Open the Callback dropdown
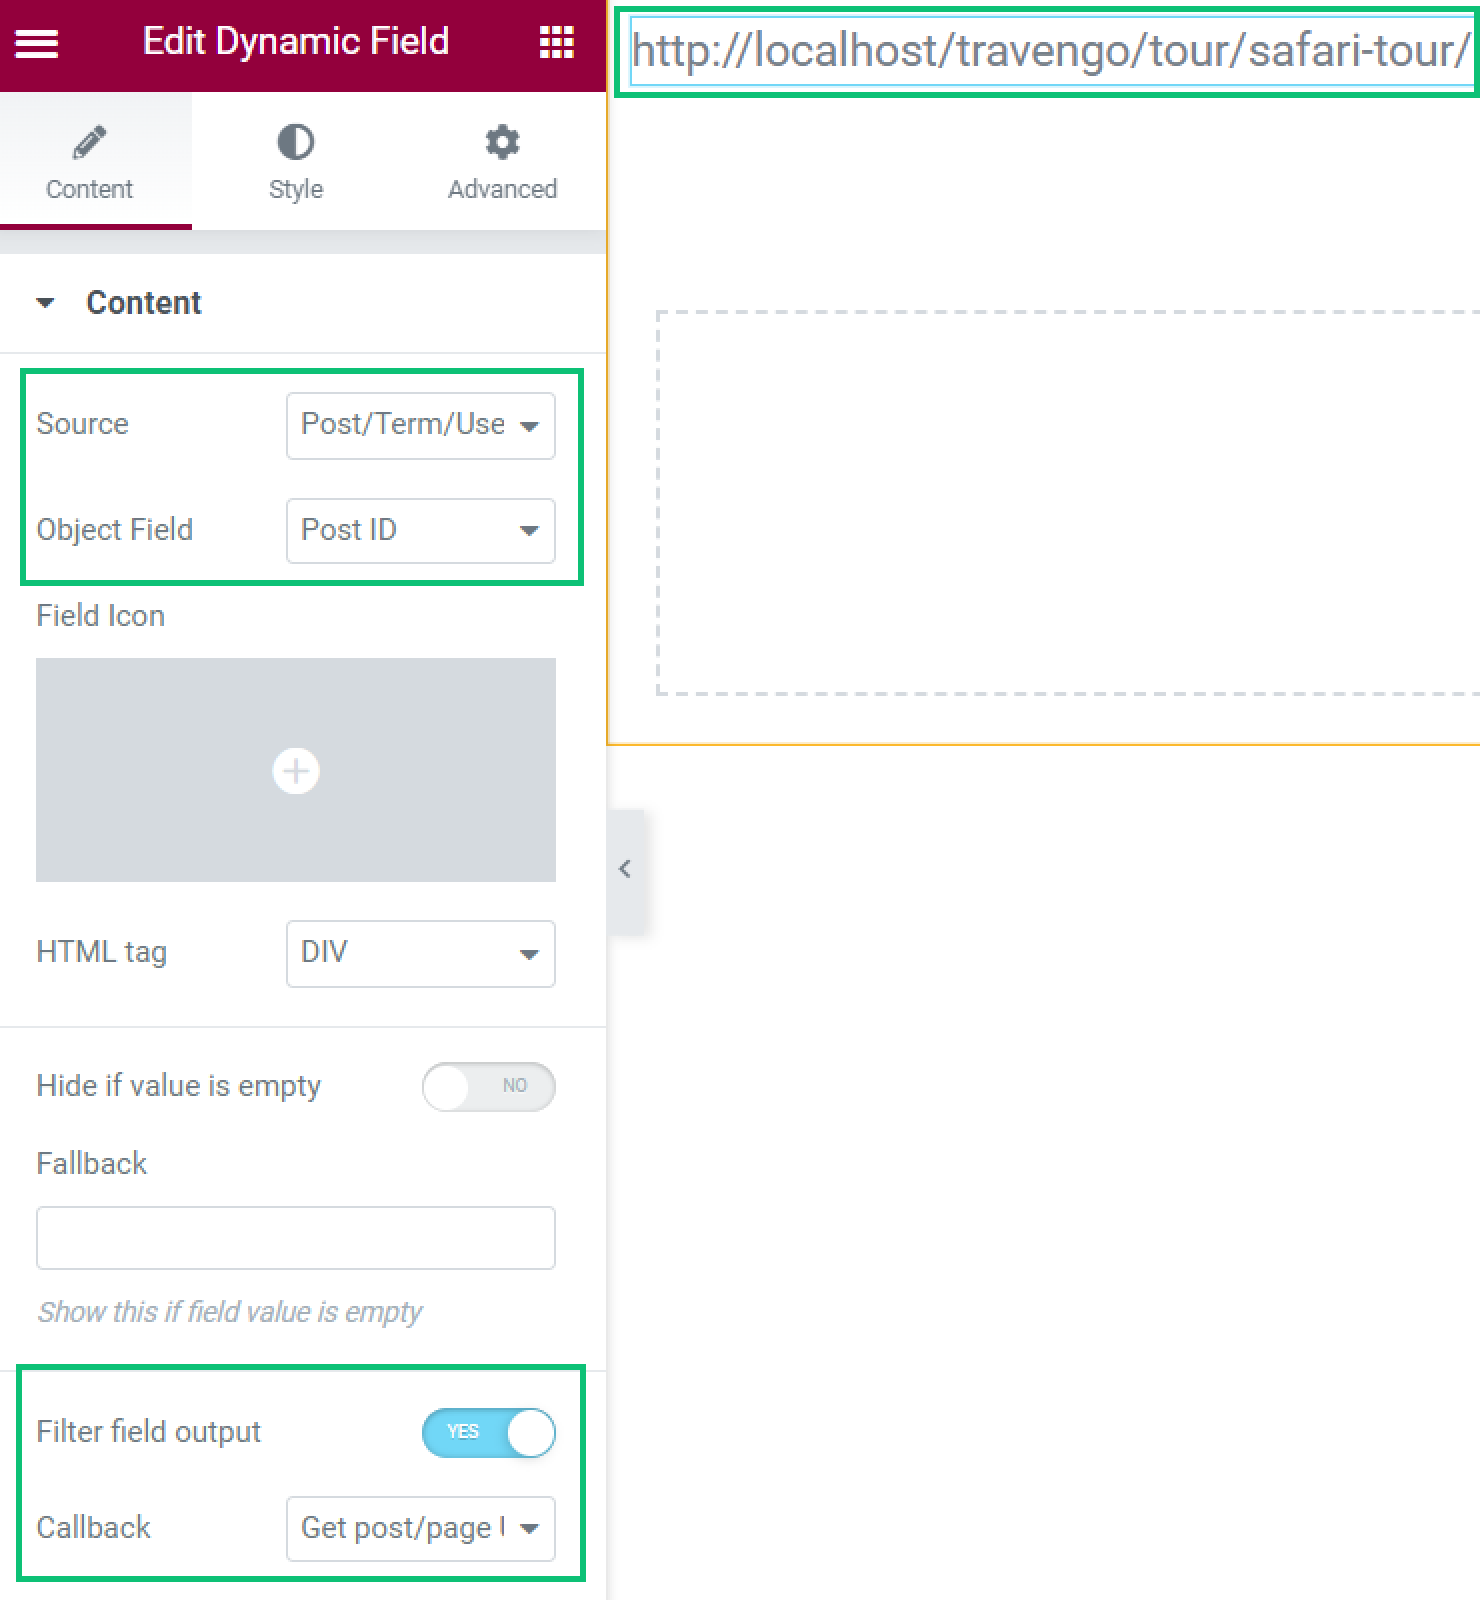The image size is (1480, 1600). [x=420, y=1528]
